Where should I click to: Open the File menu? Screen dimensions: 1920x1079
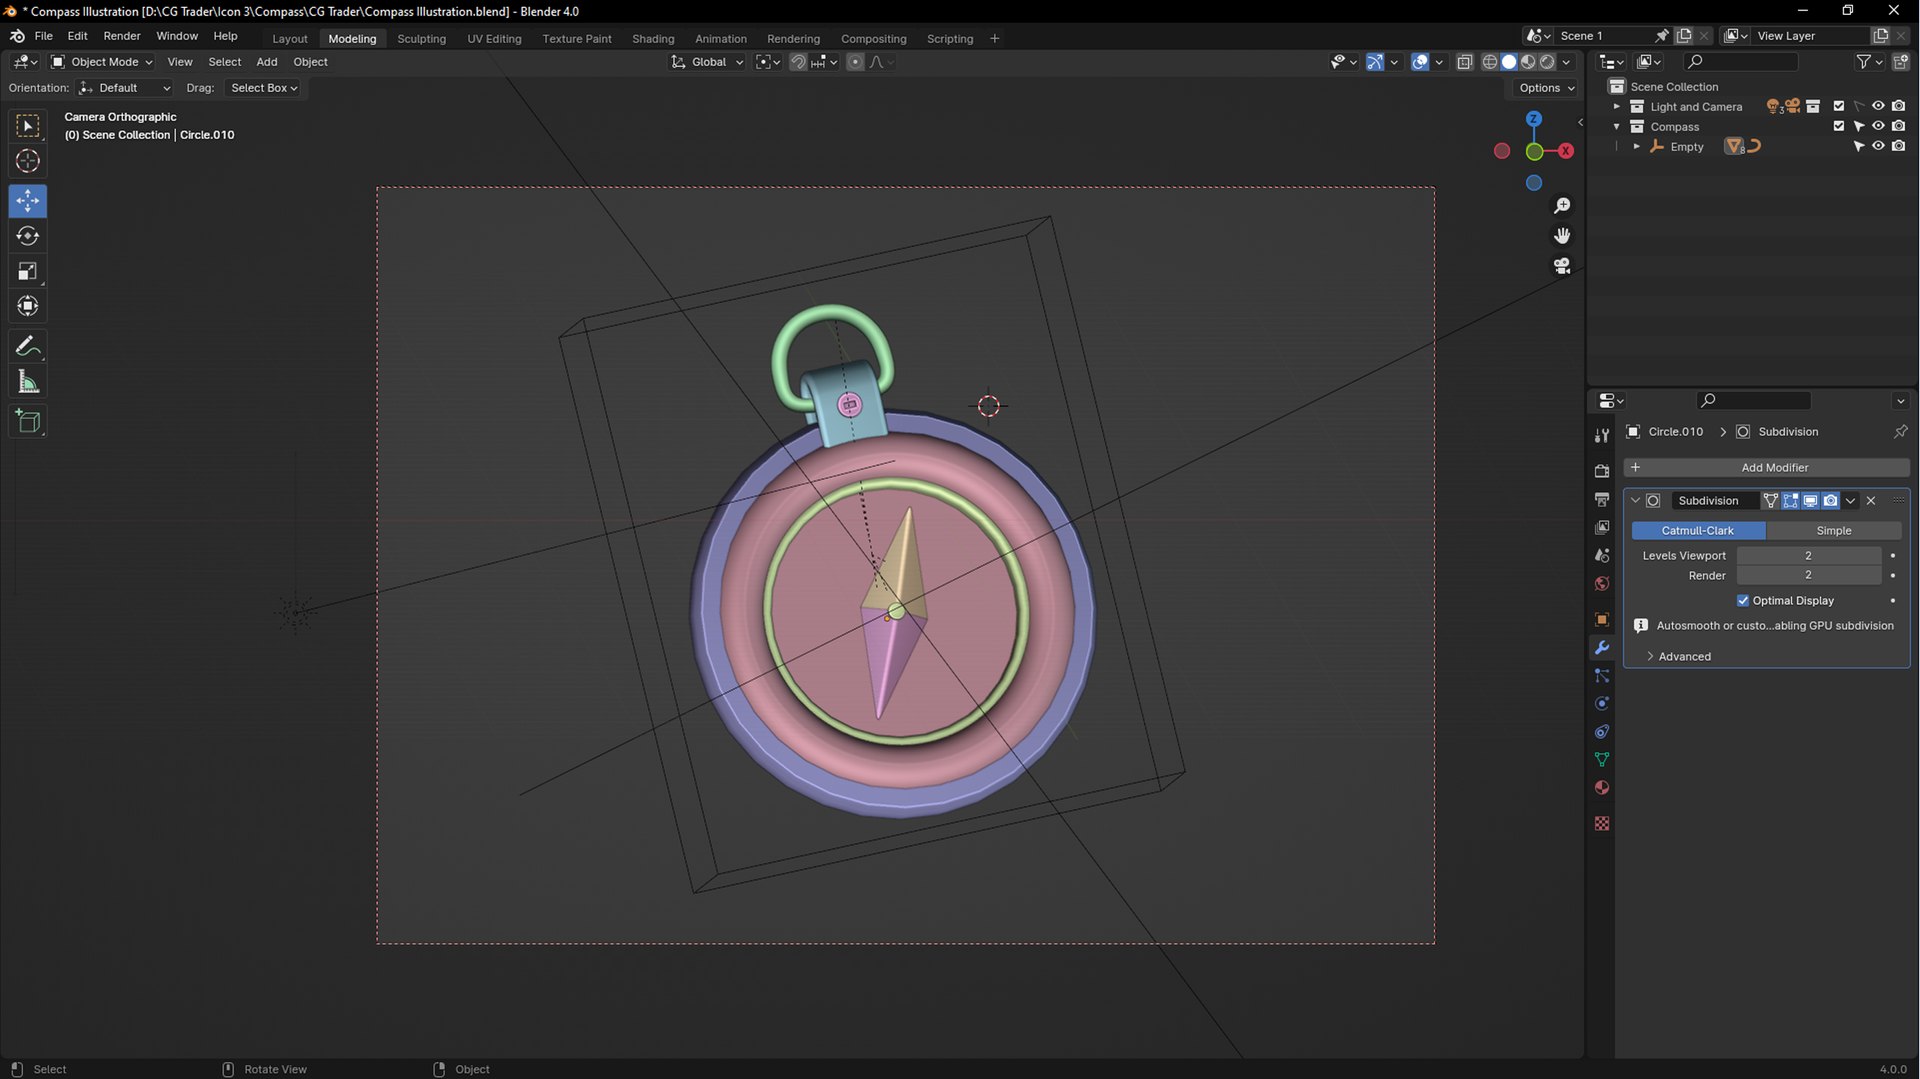tap(43, 36)
